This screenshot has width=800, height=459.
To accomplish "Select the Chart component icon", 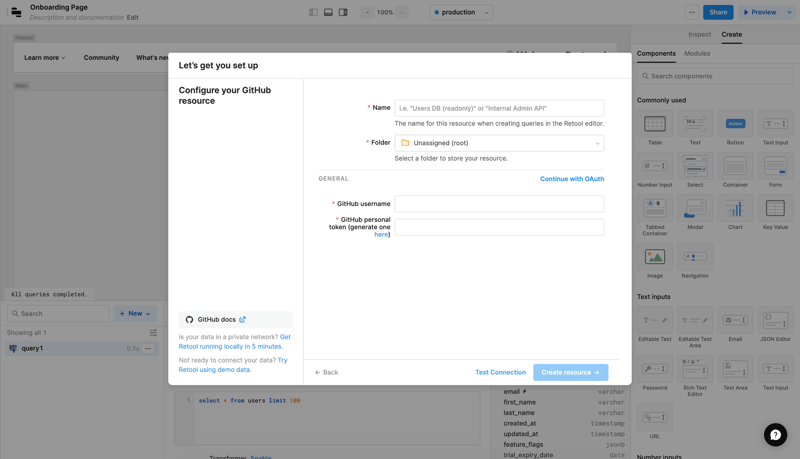I will tap(735, 209).
